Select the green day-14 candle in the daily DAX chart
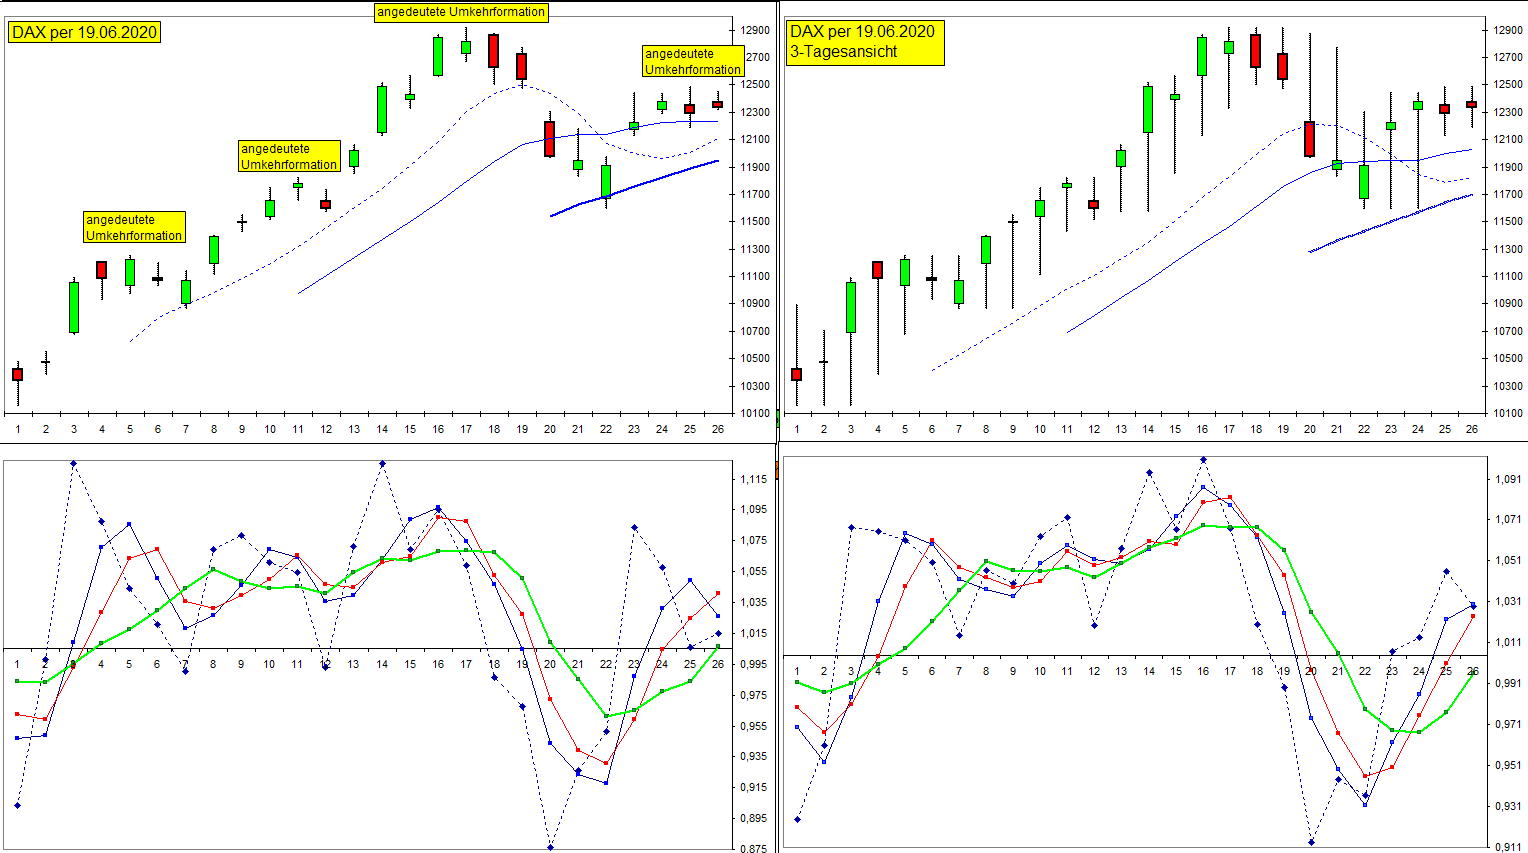The image size is (1528, 853). click(x=382, y=109)
